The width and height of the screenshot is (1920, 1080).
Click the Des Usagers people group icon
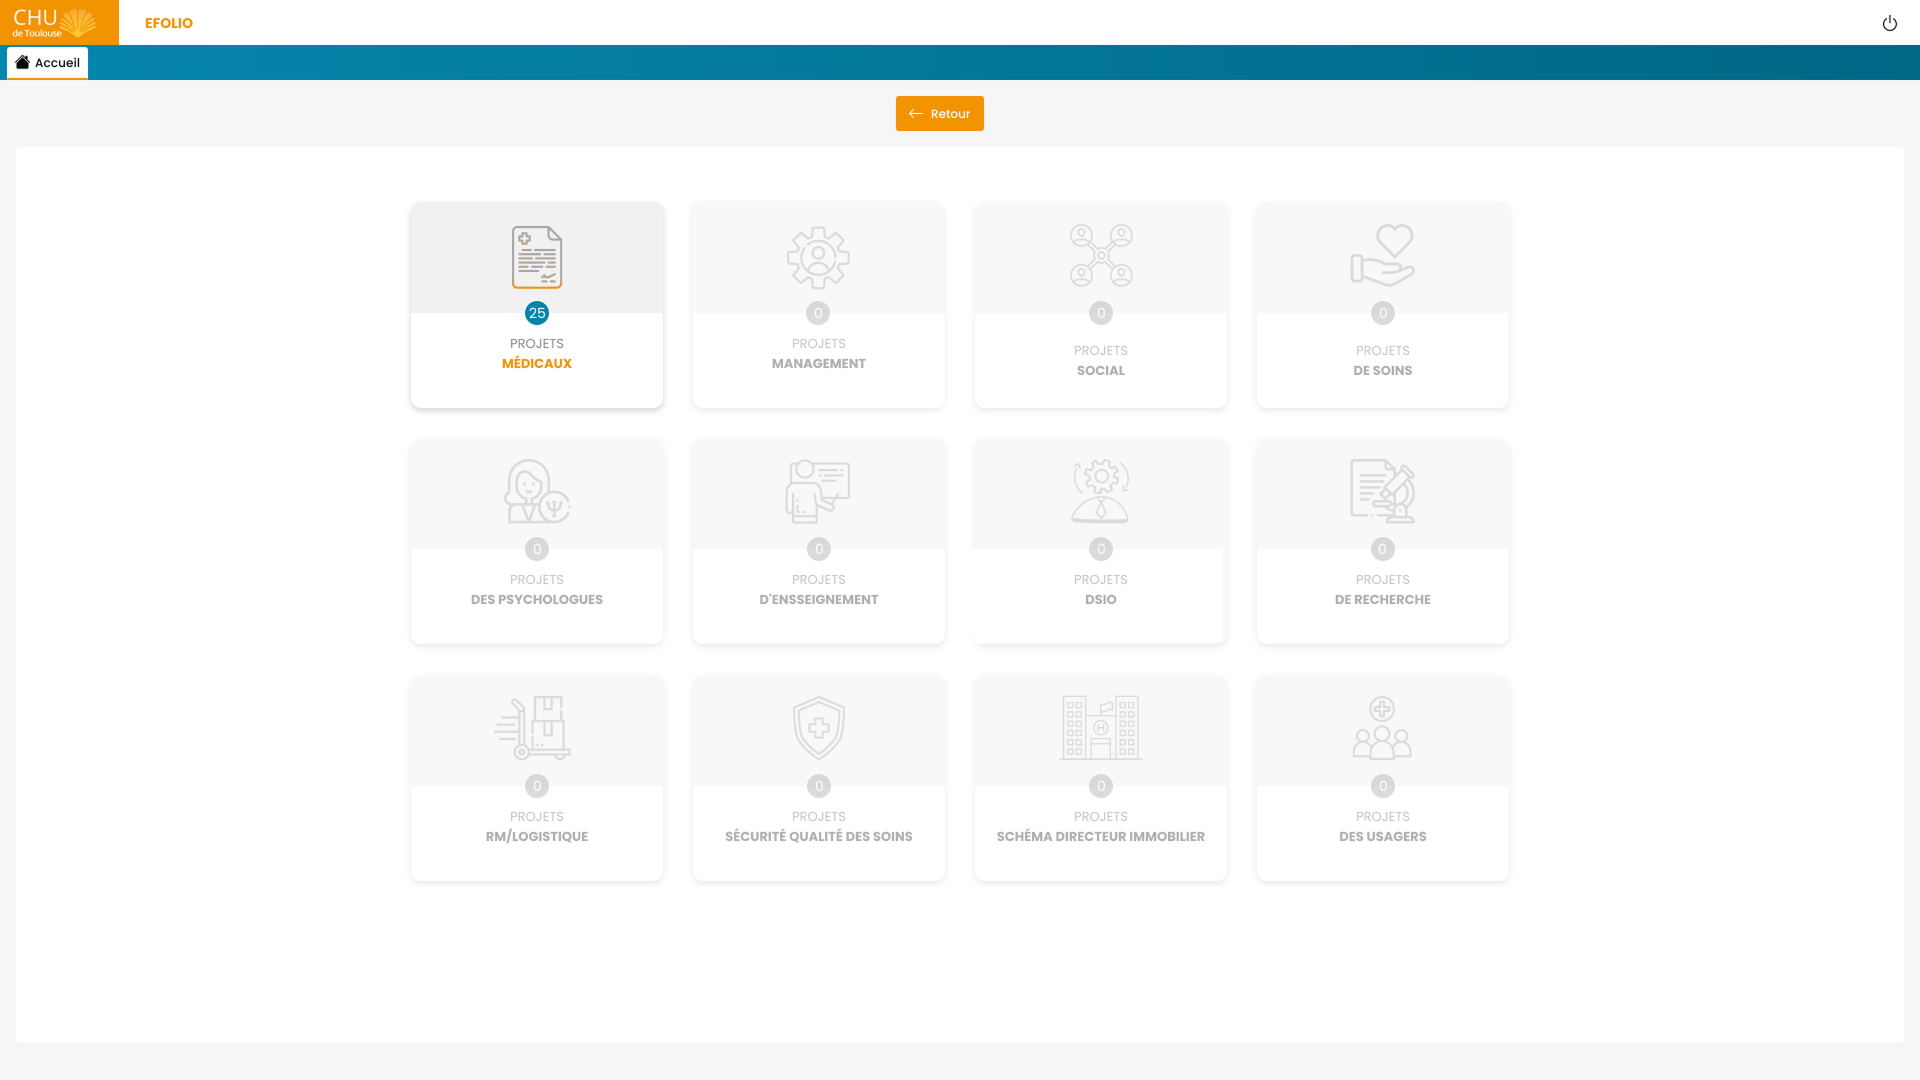(1382, 728)
